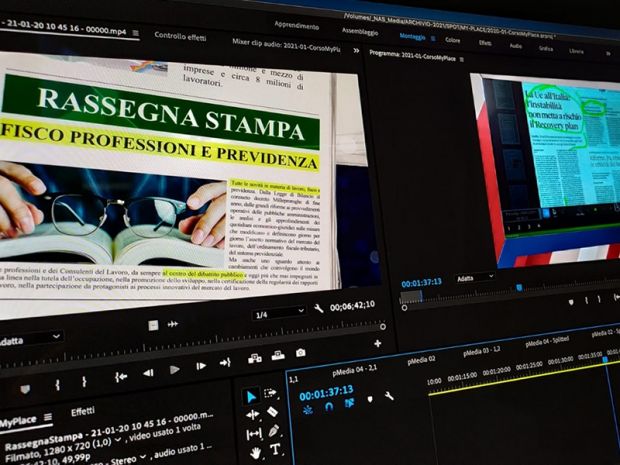
Task: Mark Out point in Source monitor
Action: (x=84, y=382)
